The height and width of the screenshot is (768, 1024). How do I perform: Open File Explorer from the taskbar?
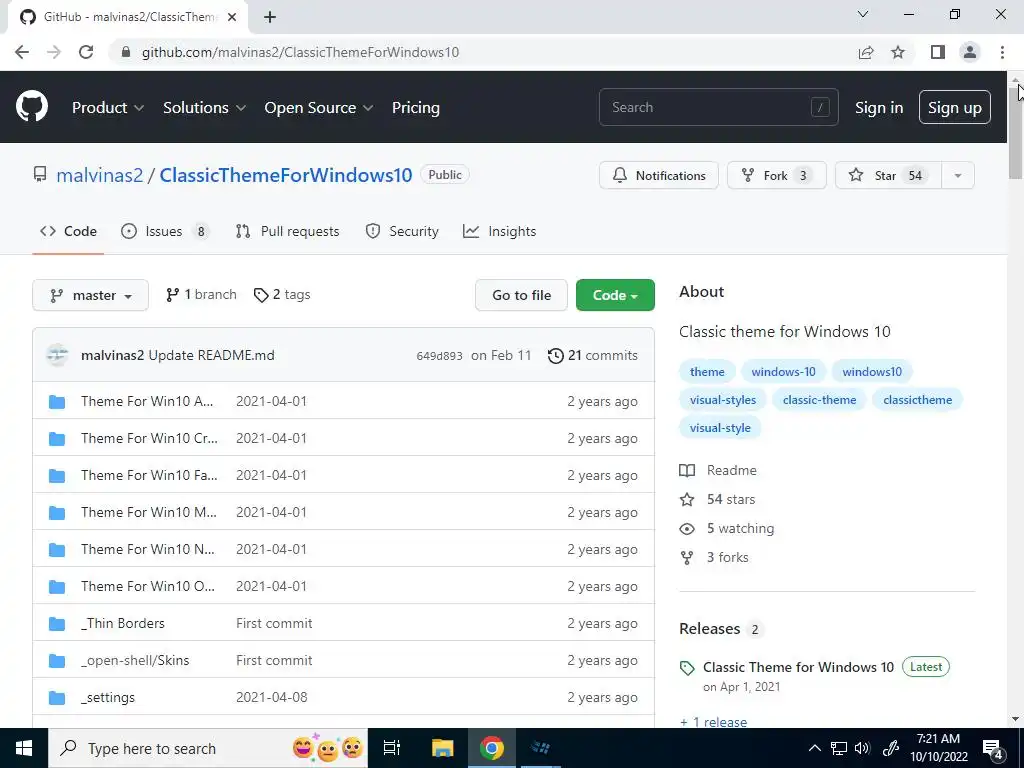(x=442, y=748)
